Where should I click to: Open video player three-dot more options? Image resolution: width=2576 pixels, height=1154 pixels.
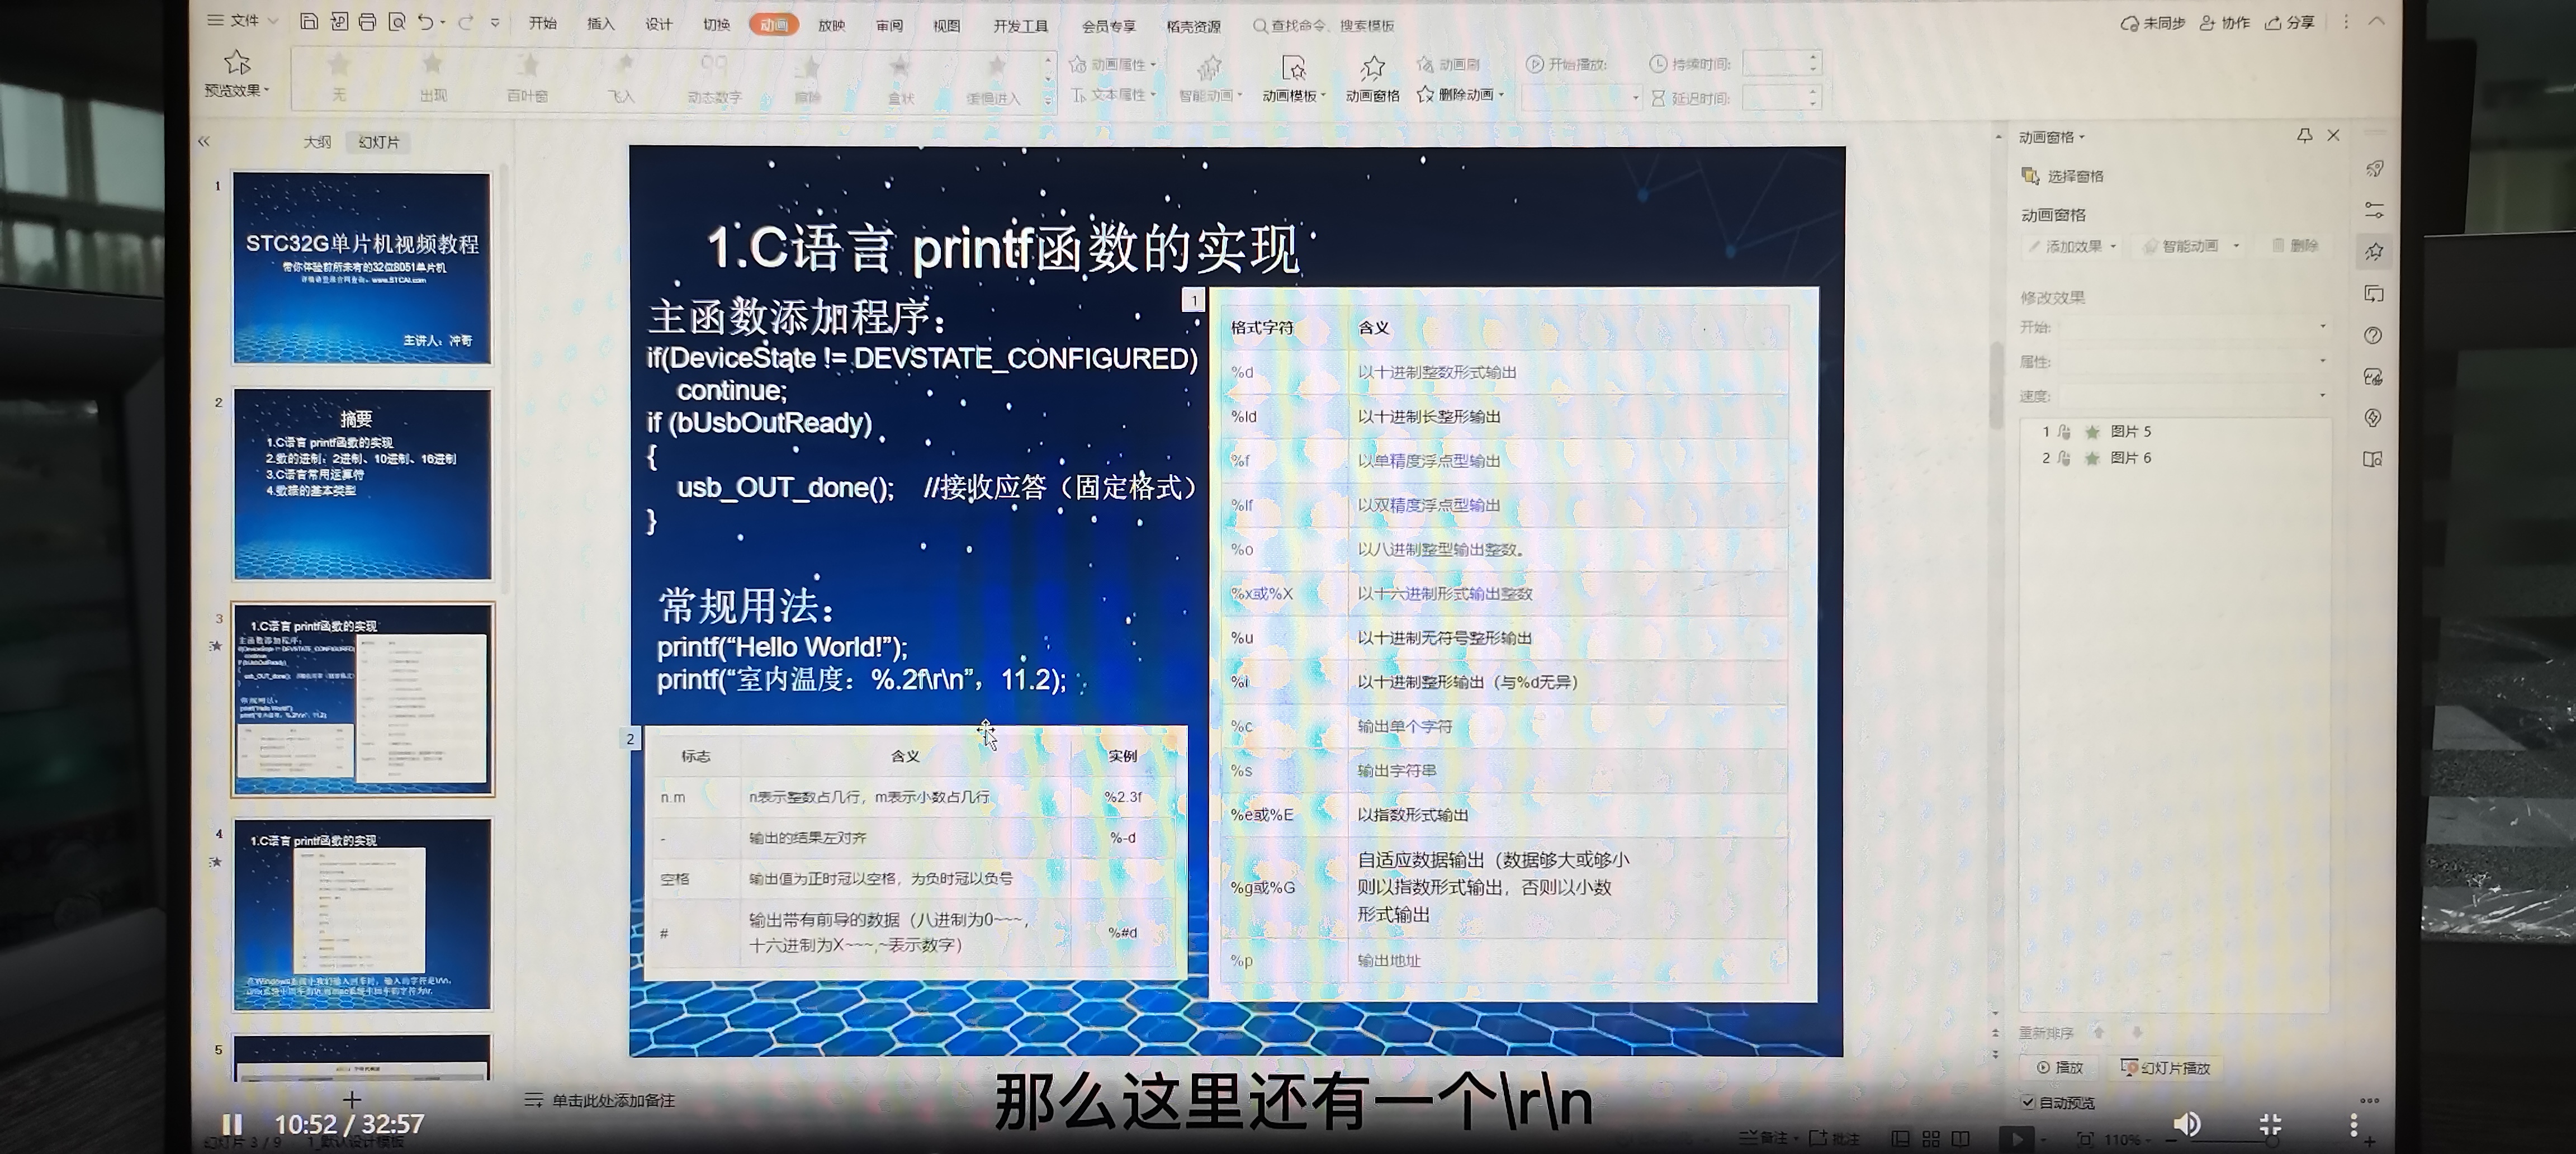[x=2354, y=1124]
